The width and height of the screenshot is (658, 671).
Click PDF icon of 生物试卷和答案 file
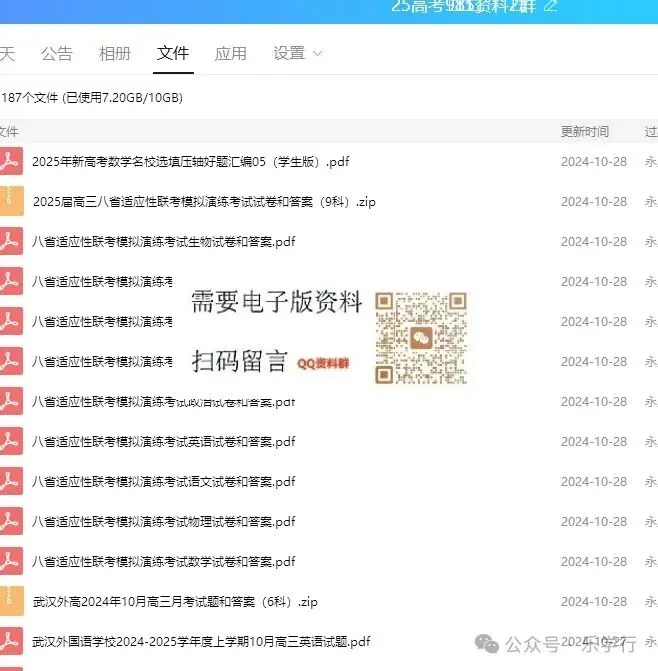pos(11,241)
